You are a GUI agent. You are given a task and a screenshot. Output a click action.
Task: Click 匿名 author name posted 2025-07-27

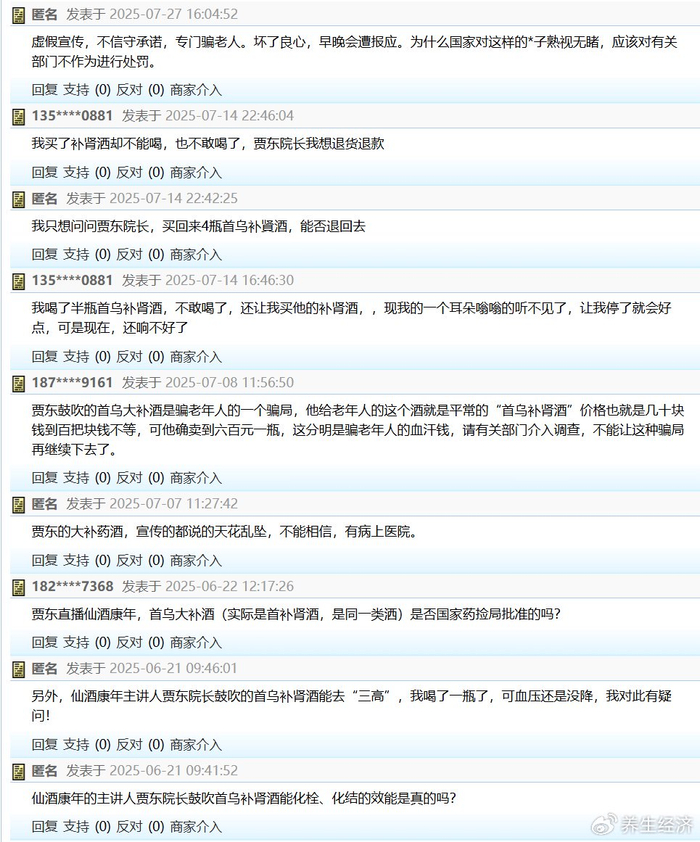(x=45, y=14)
